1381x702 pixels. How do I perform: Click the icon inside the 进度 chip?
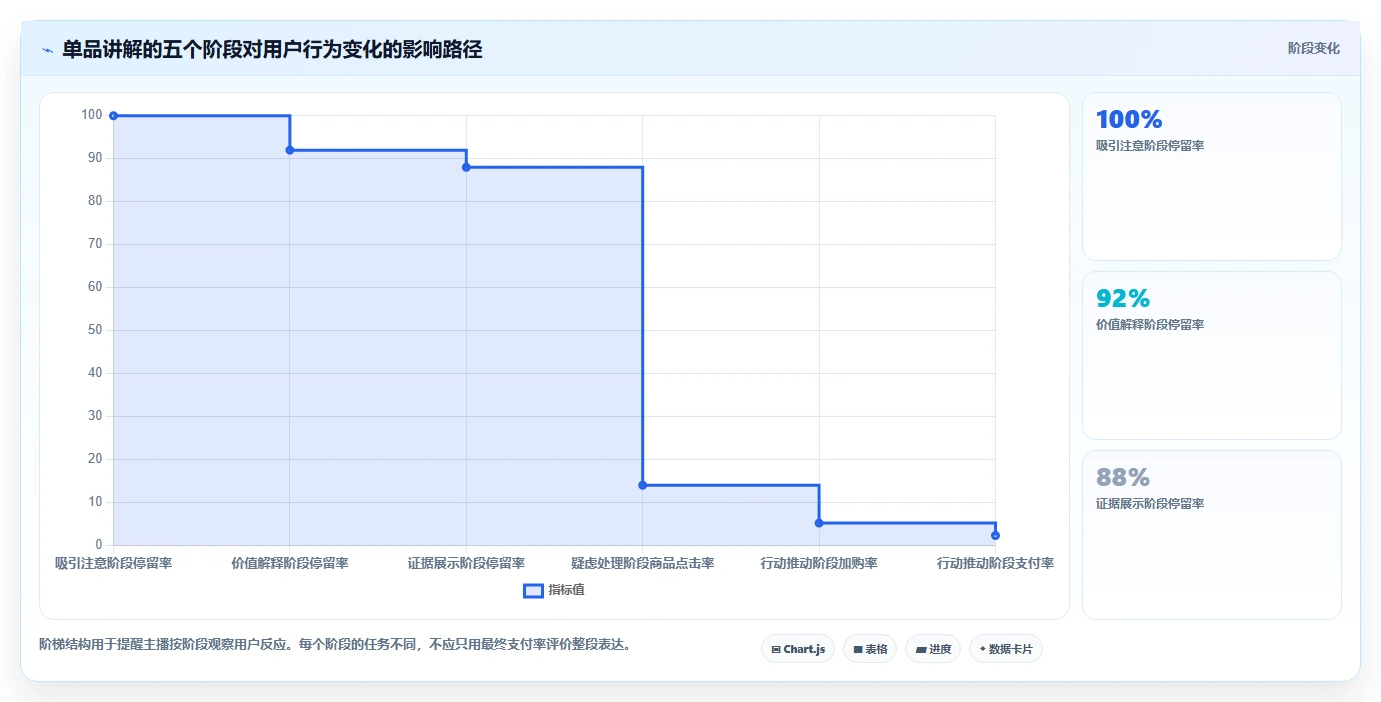click(x=921, y=650)
